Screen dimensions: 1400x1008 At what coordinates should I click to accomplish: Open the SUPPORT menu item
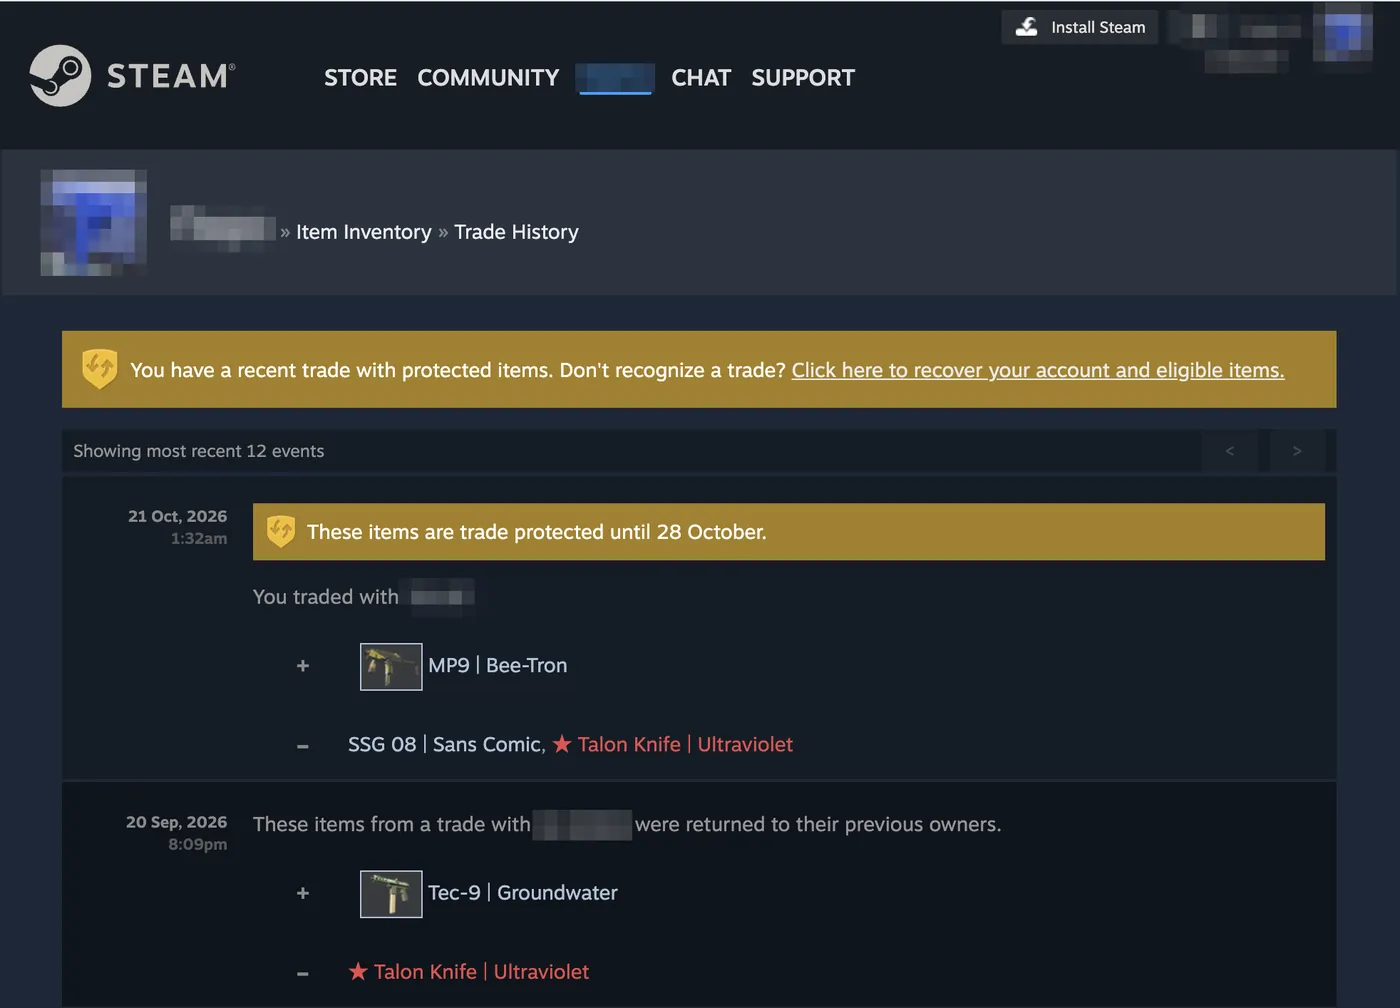[x=803, y=78]
